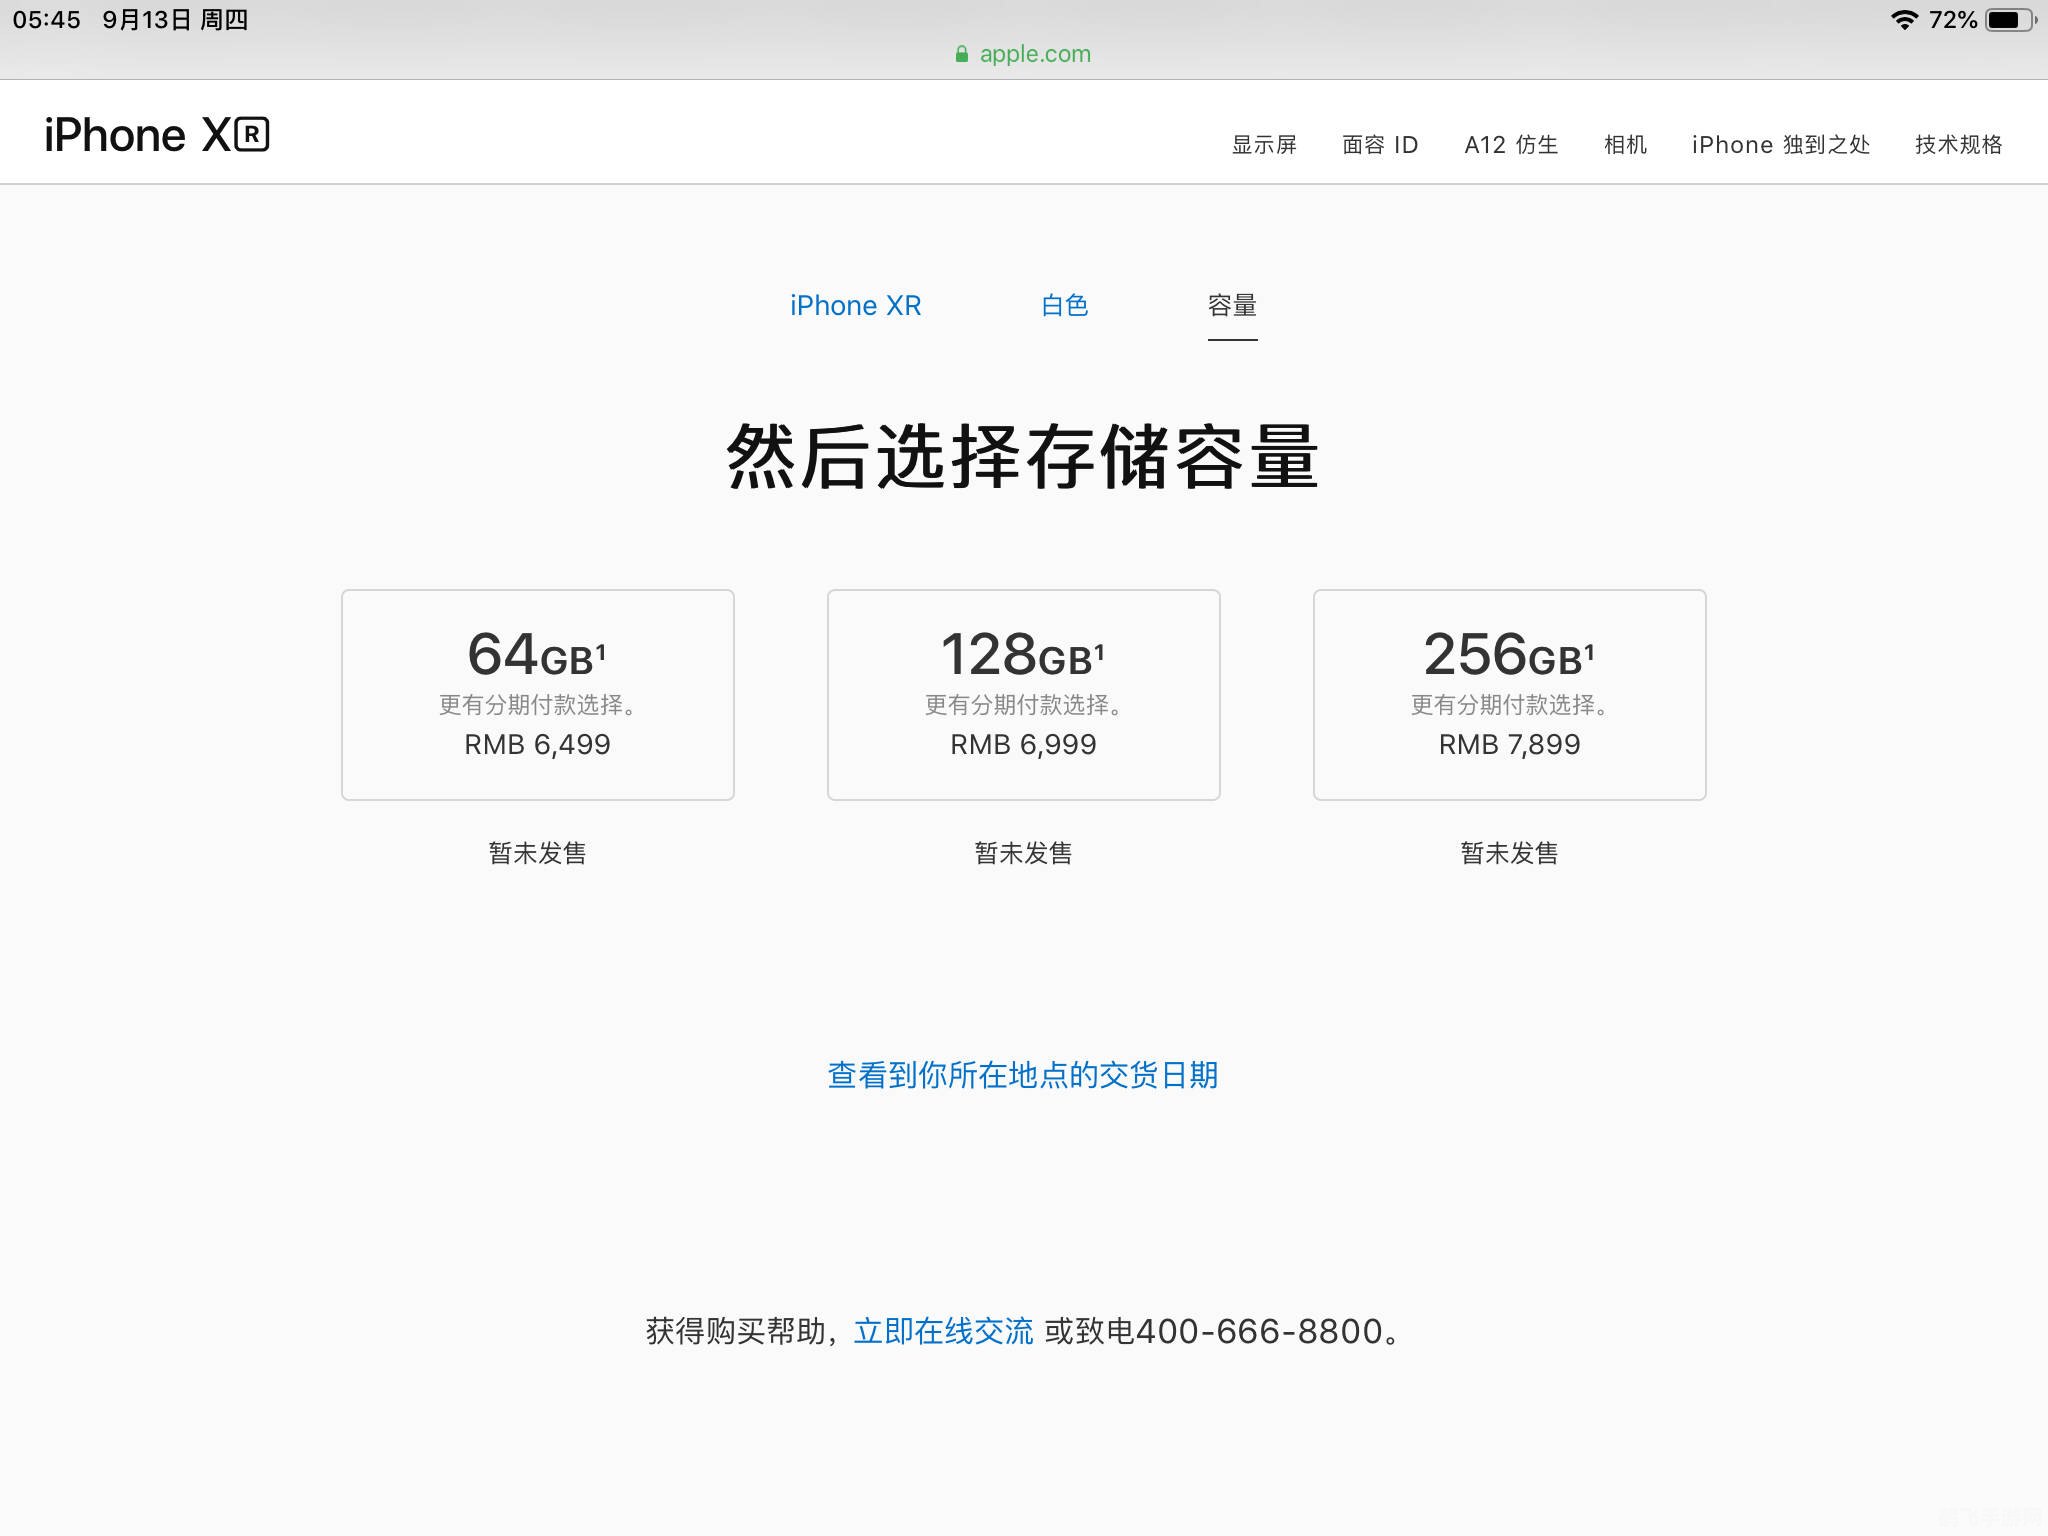Select the 64GB storage option

point(538,695)
